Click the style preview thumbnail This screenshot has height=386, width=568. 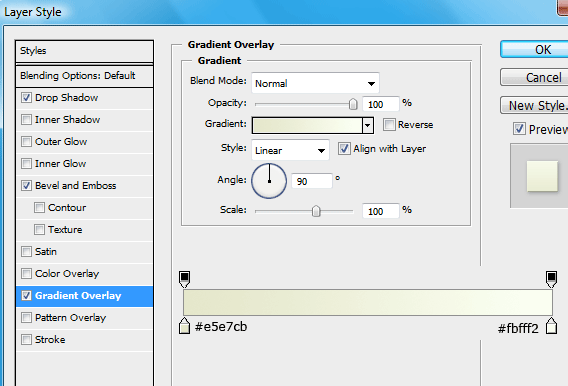pos(542,176)
